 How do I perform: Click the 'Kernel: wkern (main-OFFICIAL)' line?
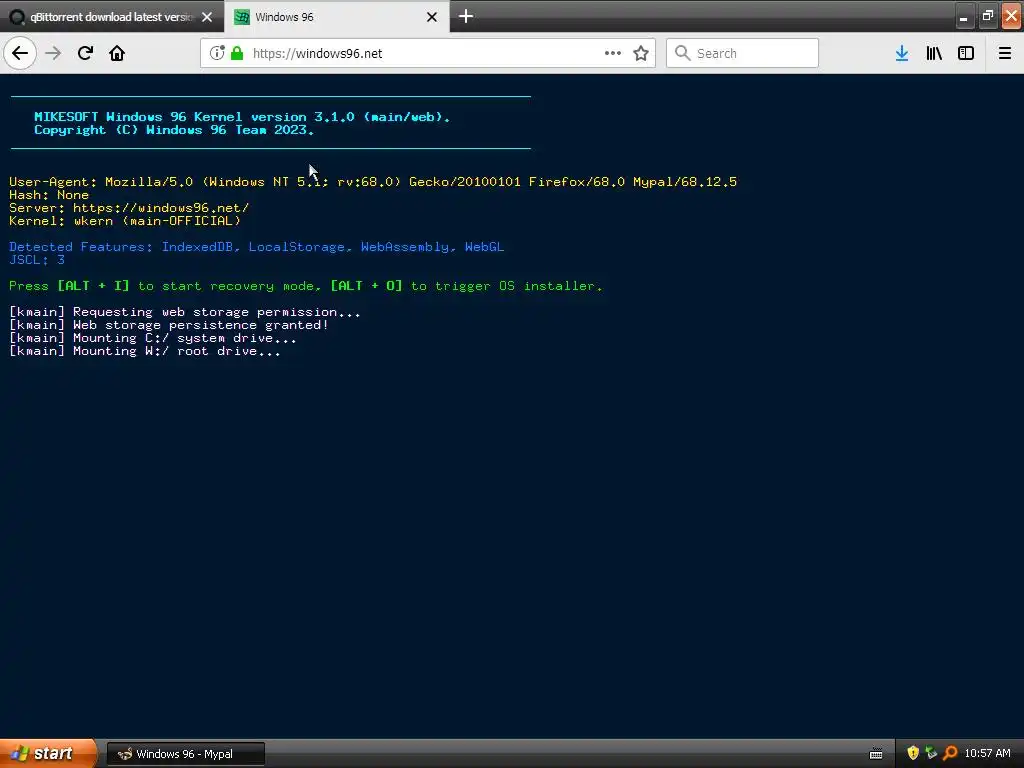point(125,221)
